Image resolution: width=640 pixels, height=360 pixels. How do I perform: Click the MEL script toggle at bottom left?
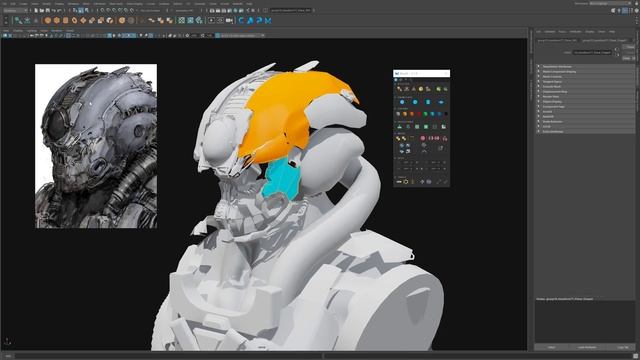click(8, 356)
